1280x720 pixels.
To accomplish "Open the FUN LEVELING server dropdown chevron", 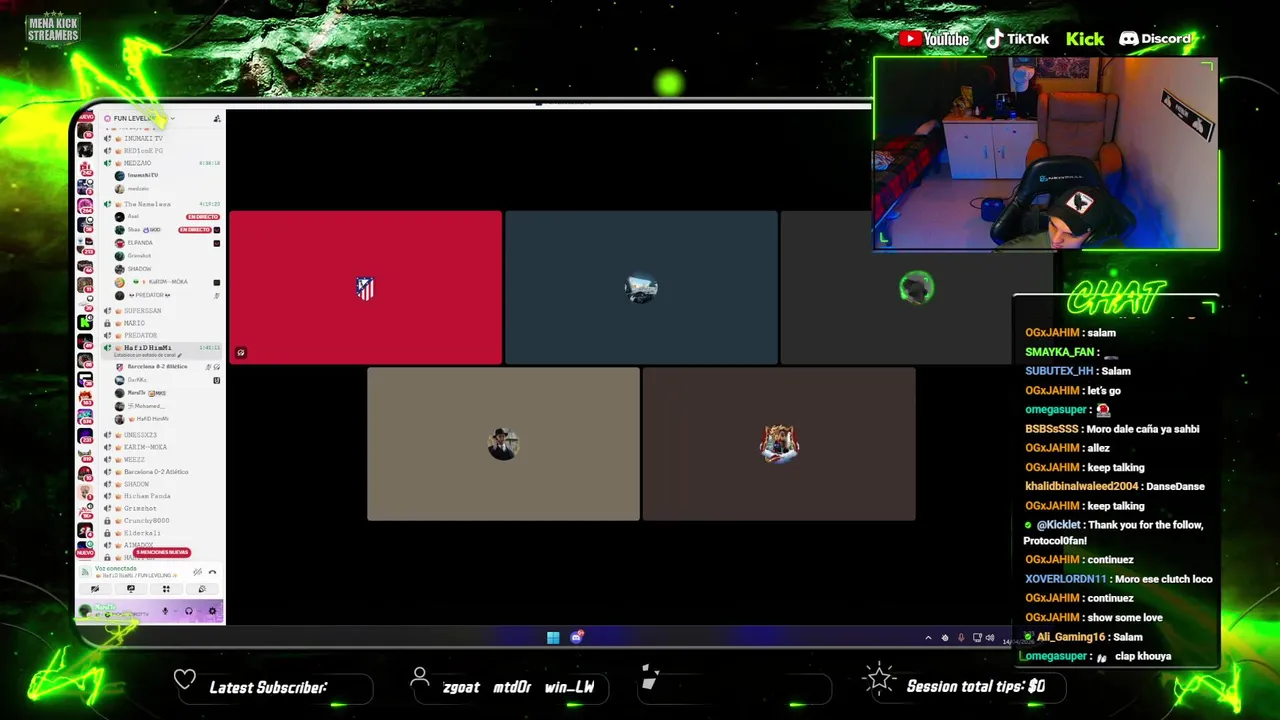I will coord(172,118).
